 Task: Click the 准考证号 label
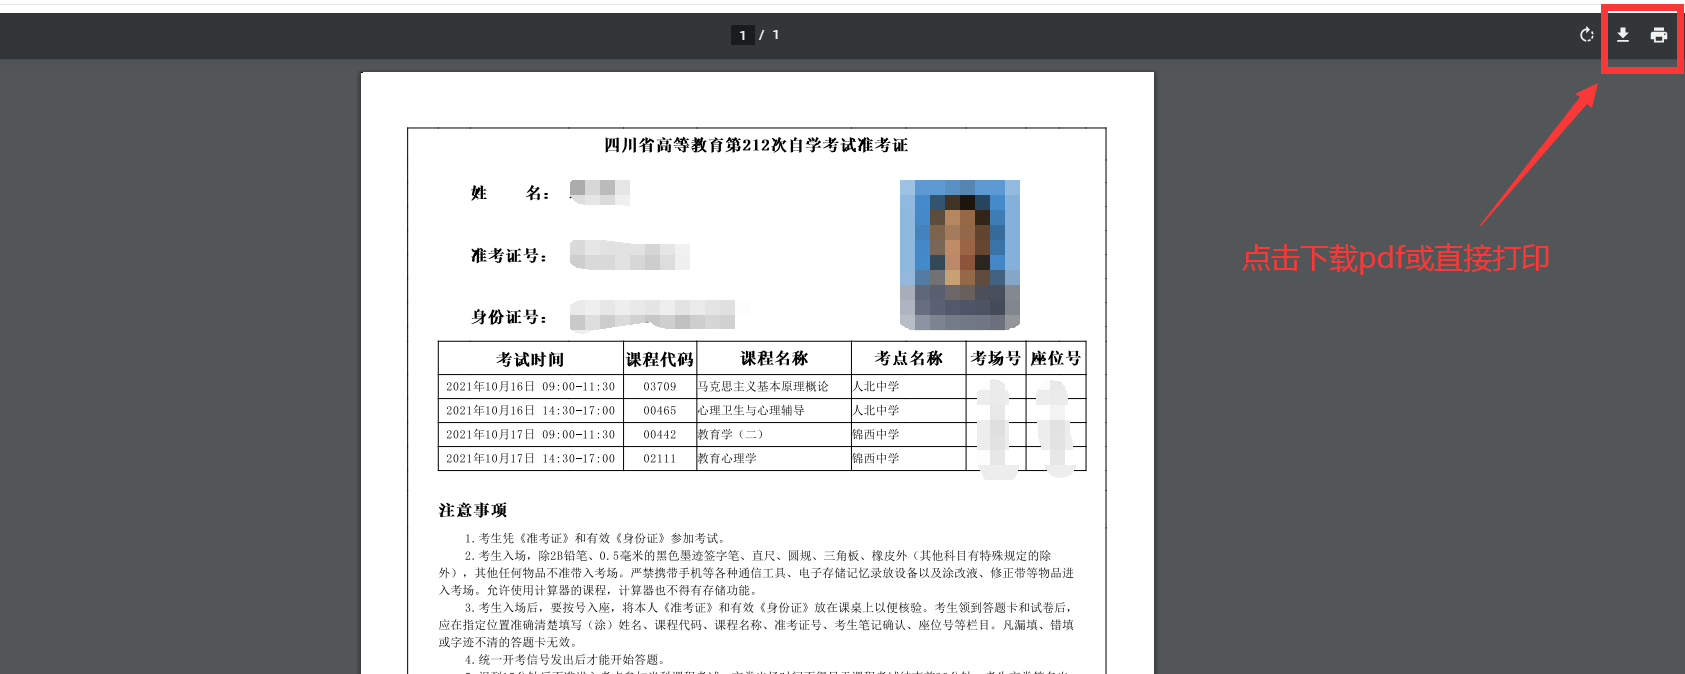click(509, 256)
